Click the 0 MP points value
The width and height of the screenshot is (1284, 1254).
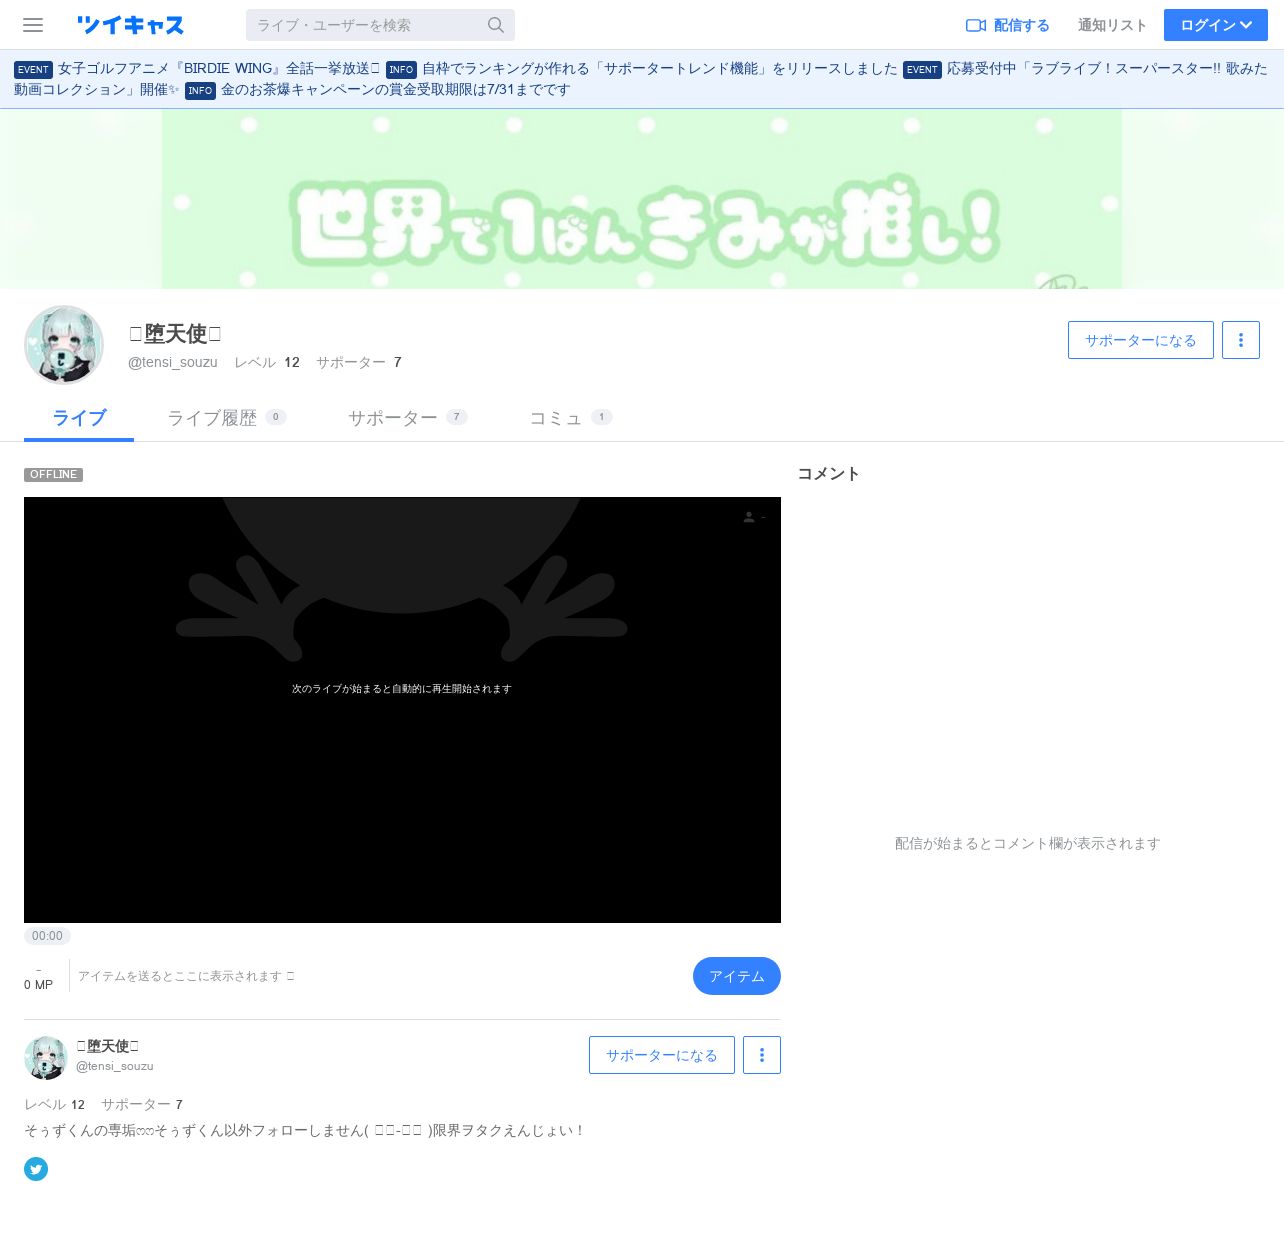[38, 985]
